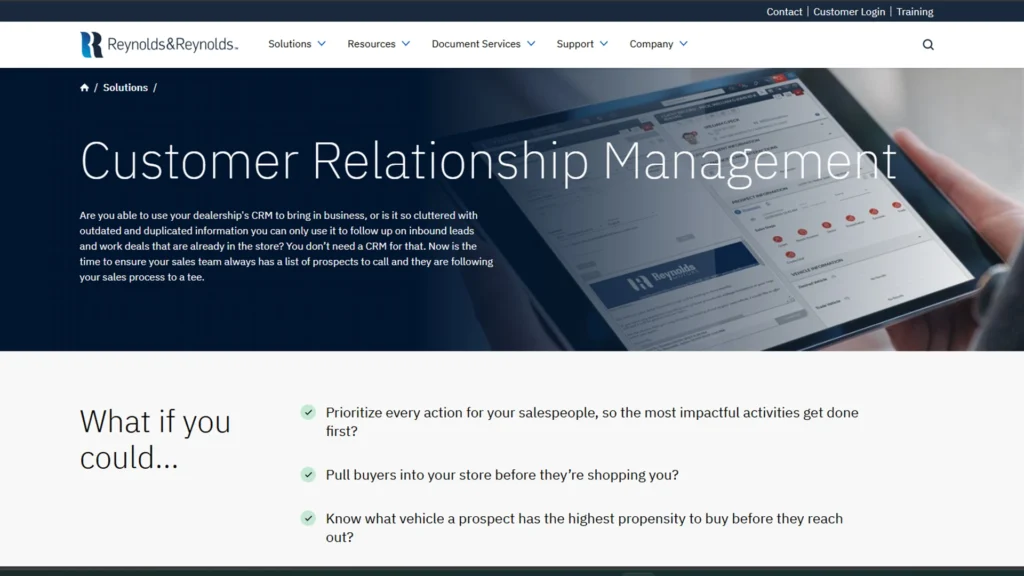Image resolution: width=1024 pixels, height=576 pixels.
Task: Click the intro paragraph starting "Are you able to use"
Action: pyautogui.click(x=287, y=246)
